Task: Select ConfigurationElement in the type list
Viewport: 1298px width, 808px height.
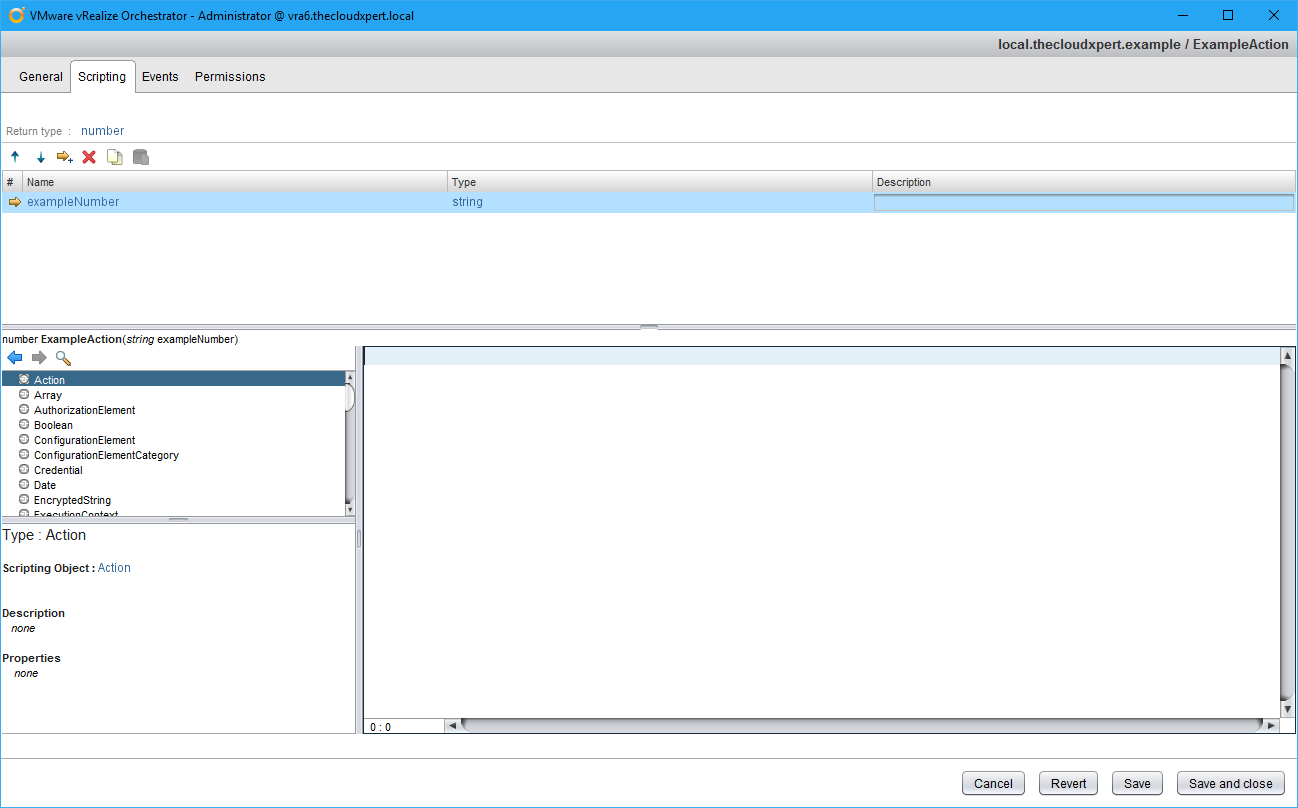Action: [x=84, y=440]
